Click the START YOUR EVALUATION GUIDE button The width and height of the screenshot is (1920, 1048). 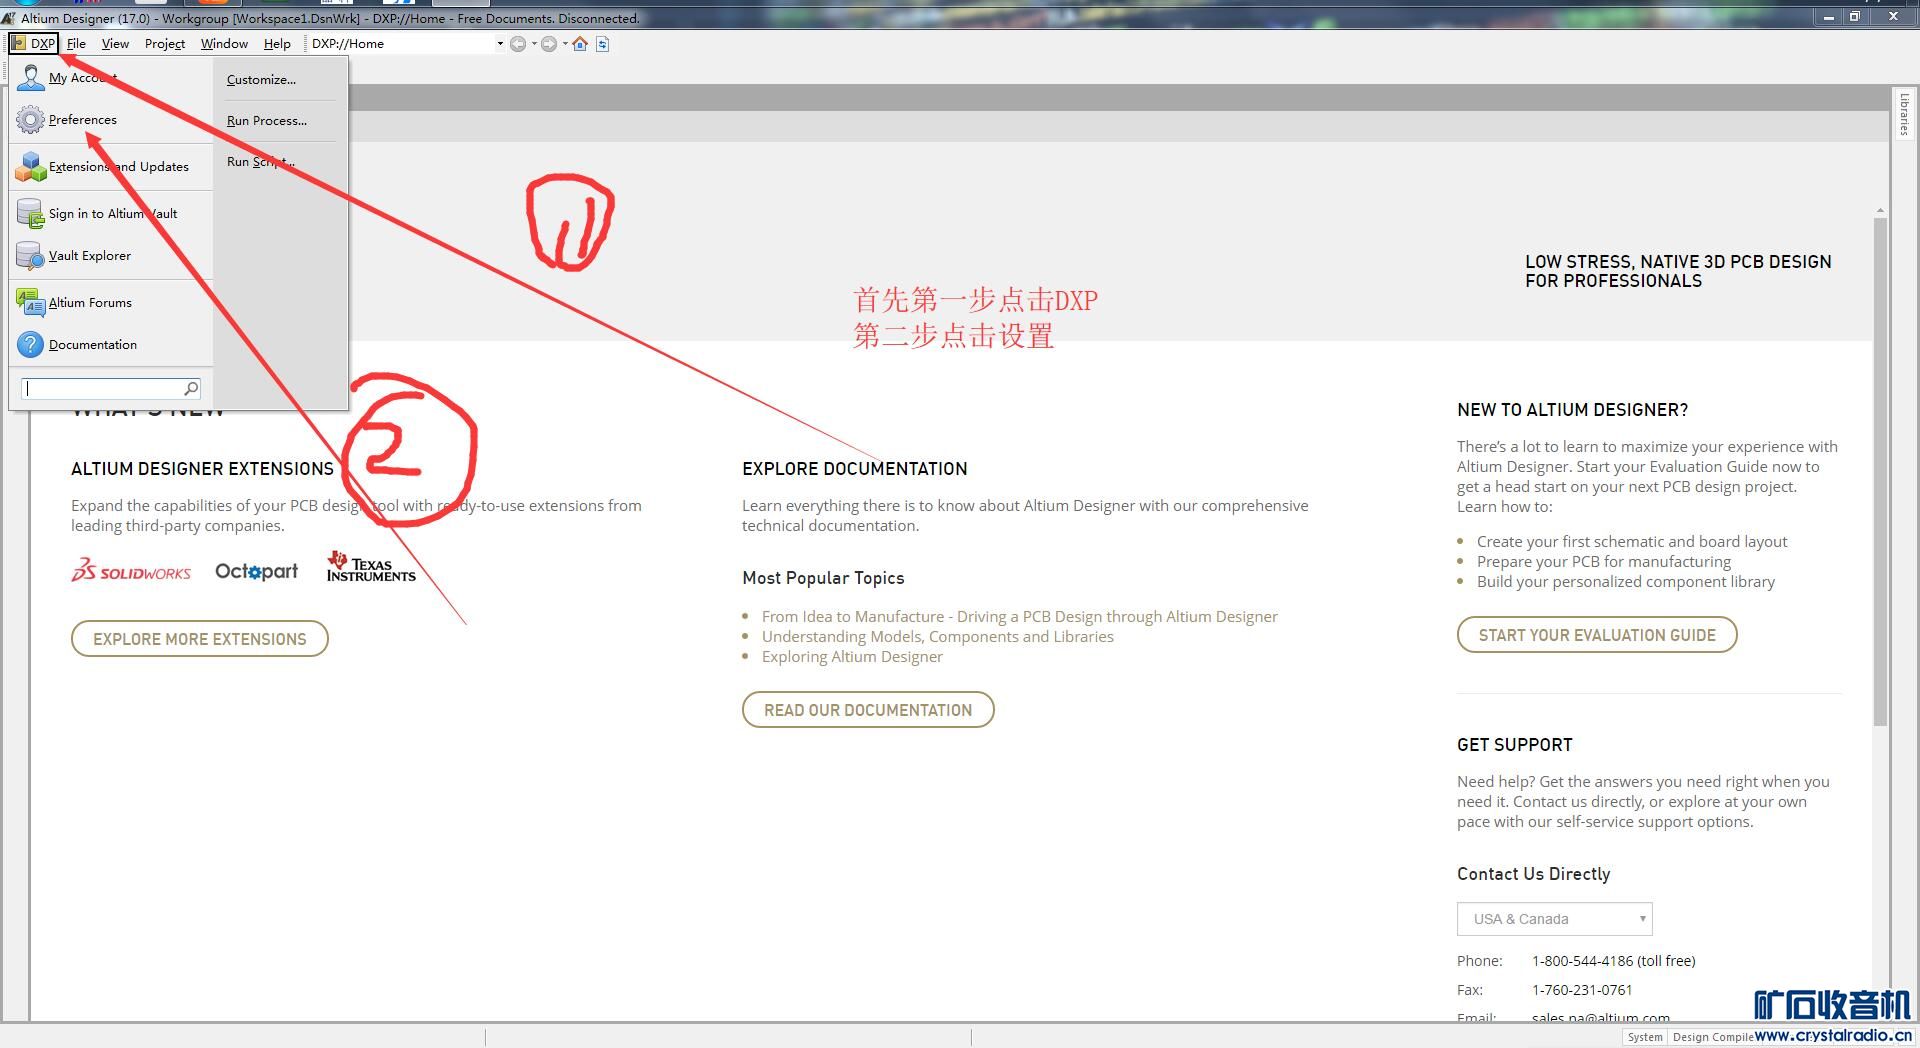pos(1597,635)
